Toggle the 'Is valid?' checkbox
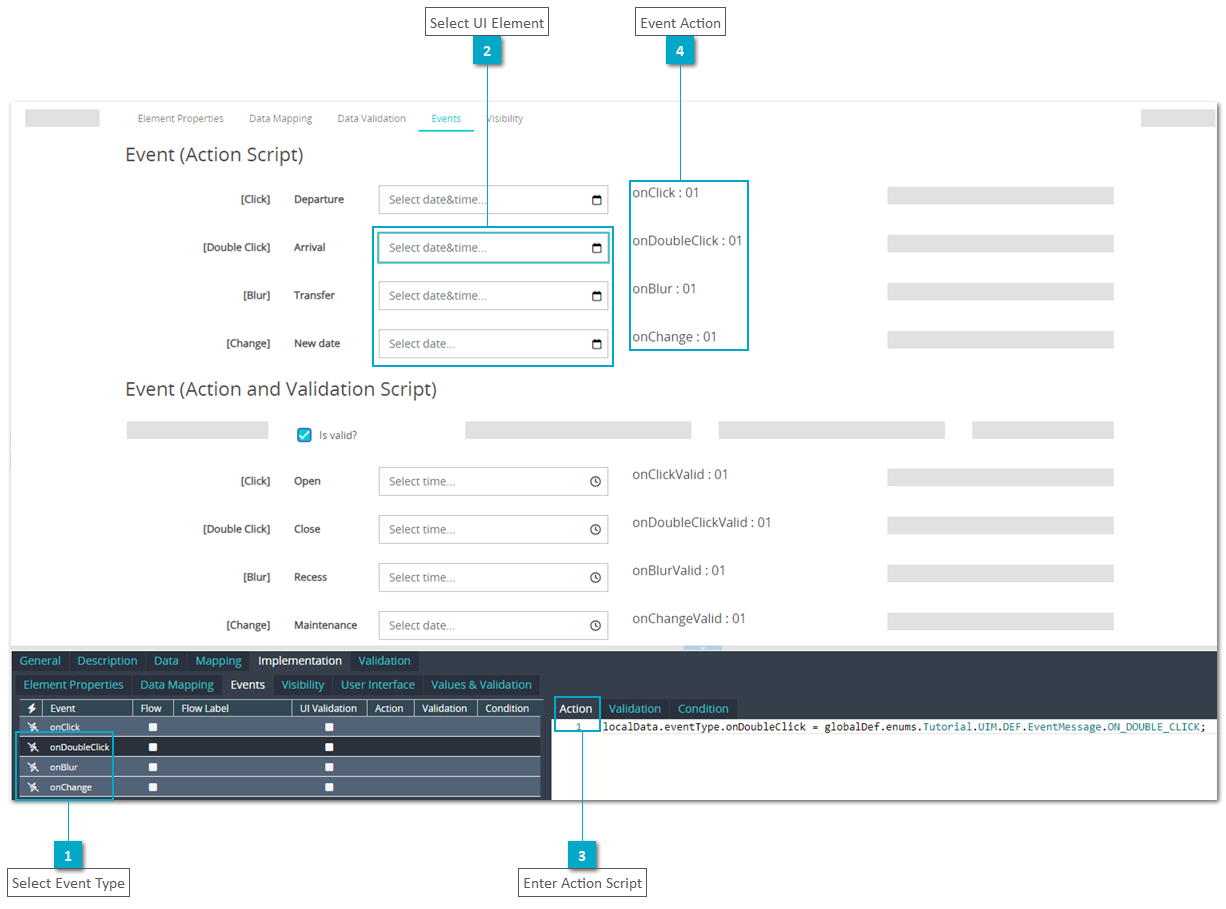 [304, 435]
